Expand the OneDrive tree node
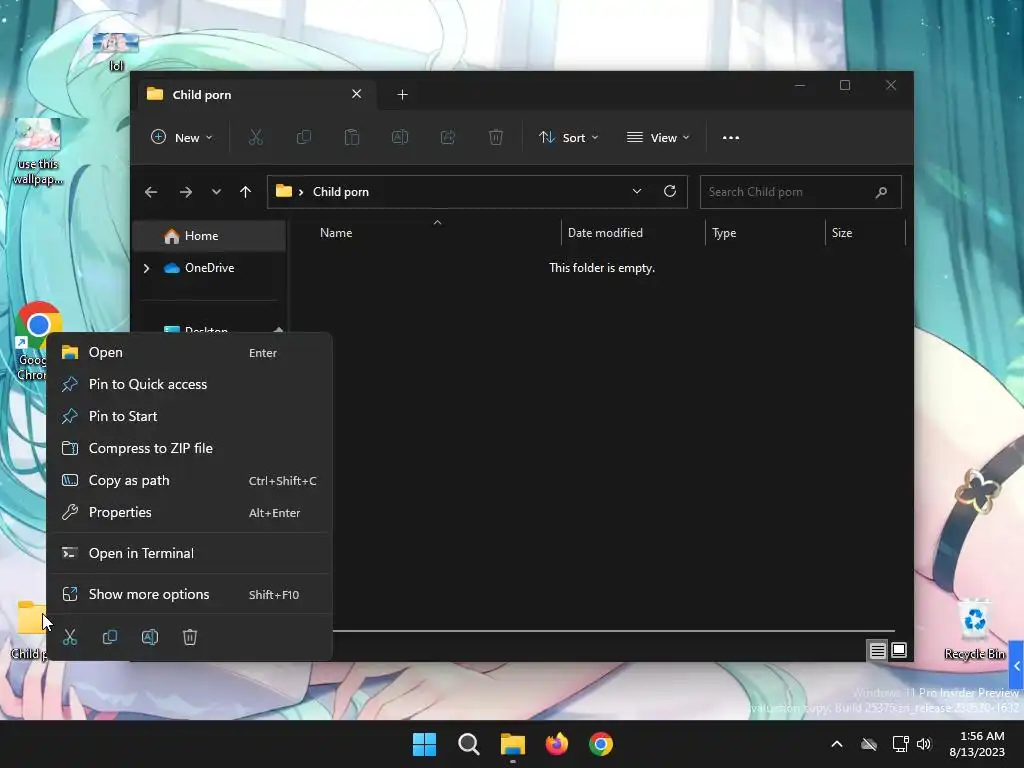 pos(146,268)
